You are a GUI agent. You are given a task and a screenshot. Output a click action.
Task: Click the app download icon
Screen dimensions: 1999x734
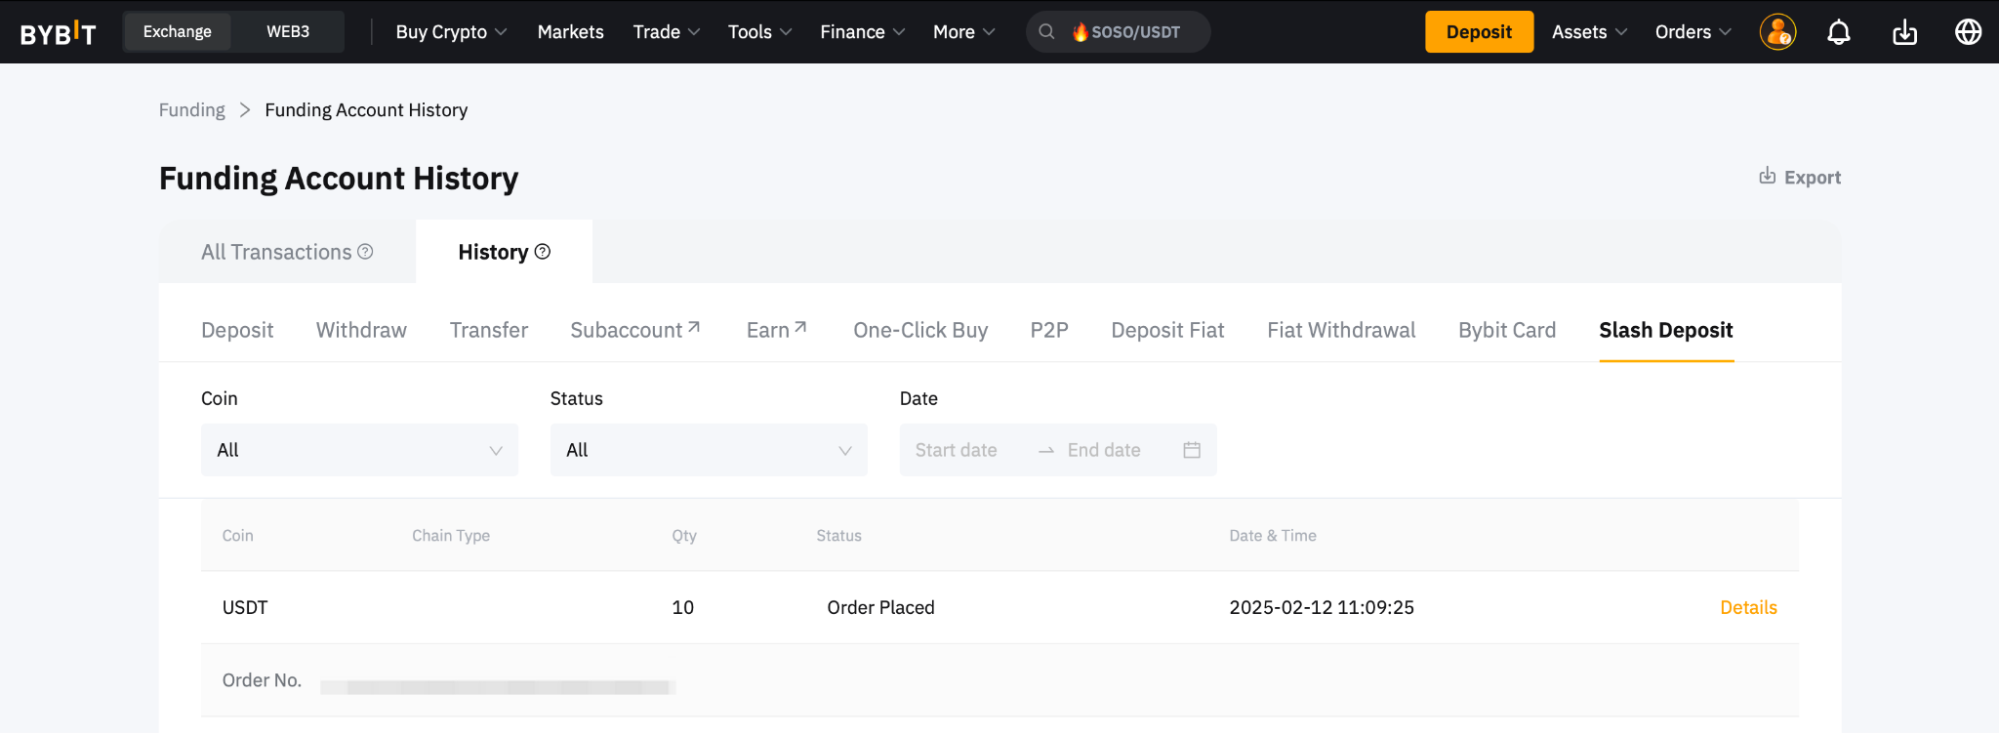[x=1904, y=32]
